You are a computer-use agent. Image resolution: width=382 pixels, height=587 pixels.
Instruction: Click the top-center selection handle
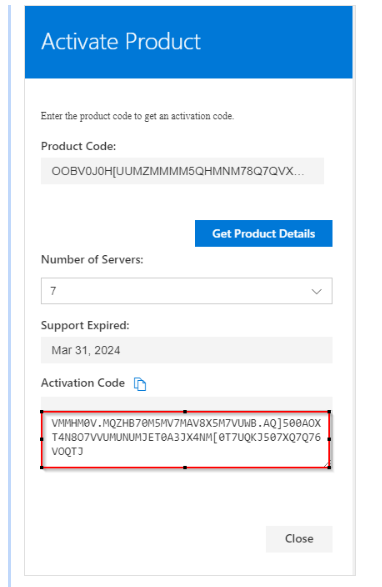pyautogui.click(x=185, y=412)
